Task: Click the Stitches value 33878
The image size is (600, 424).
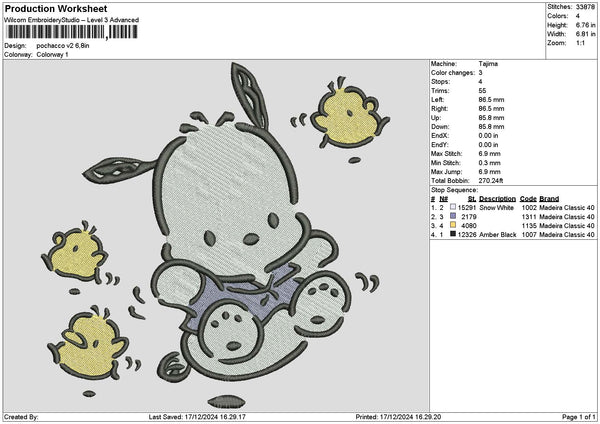Action: coord(585,7)
